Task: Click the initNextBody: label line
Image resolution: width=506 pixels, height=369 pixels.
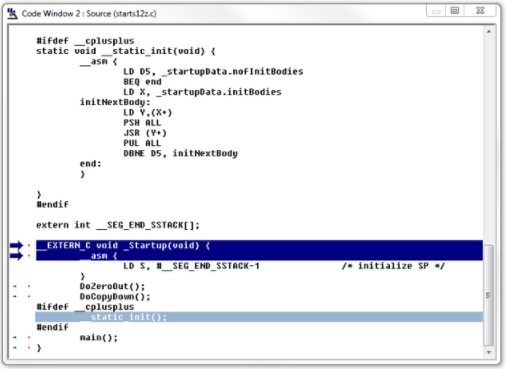Action: click(115, 102)
